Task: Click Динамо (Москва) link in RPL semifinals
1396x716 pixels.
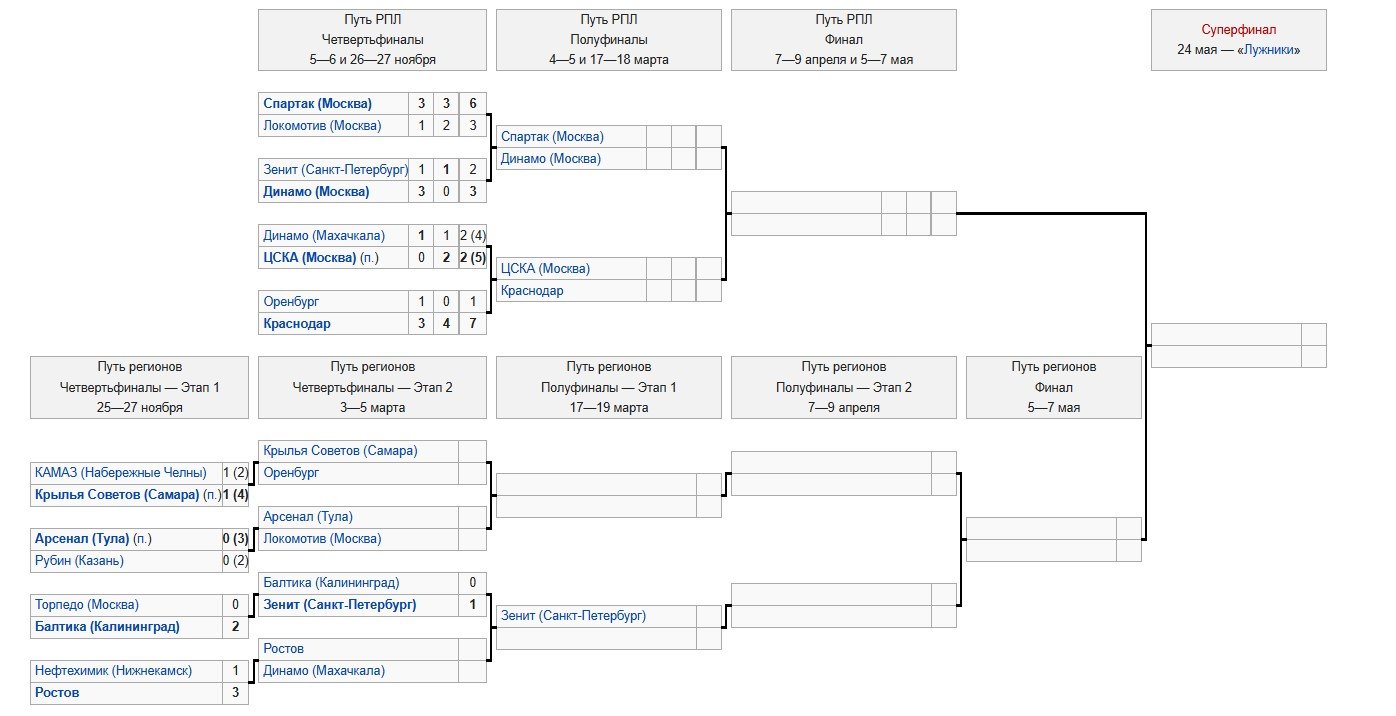Action: point(550,159)
